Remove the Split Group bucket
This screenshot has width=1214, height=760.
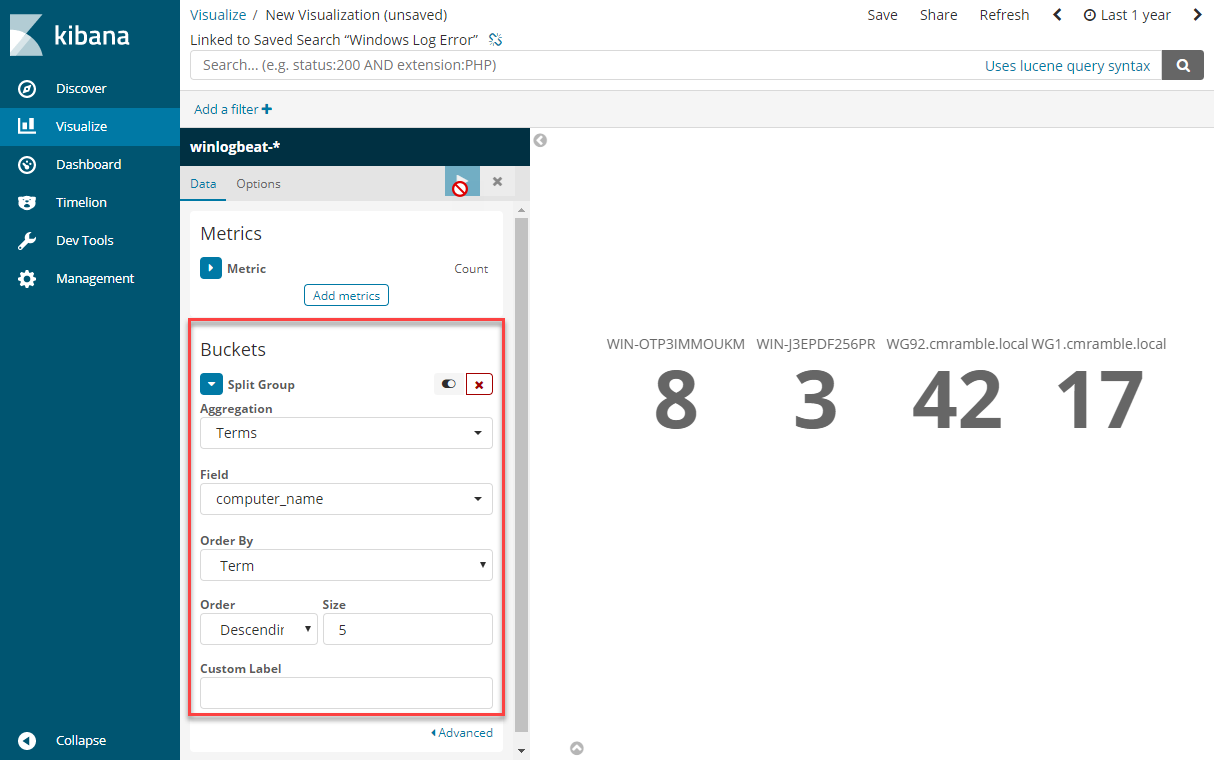pos(479,384)
